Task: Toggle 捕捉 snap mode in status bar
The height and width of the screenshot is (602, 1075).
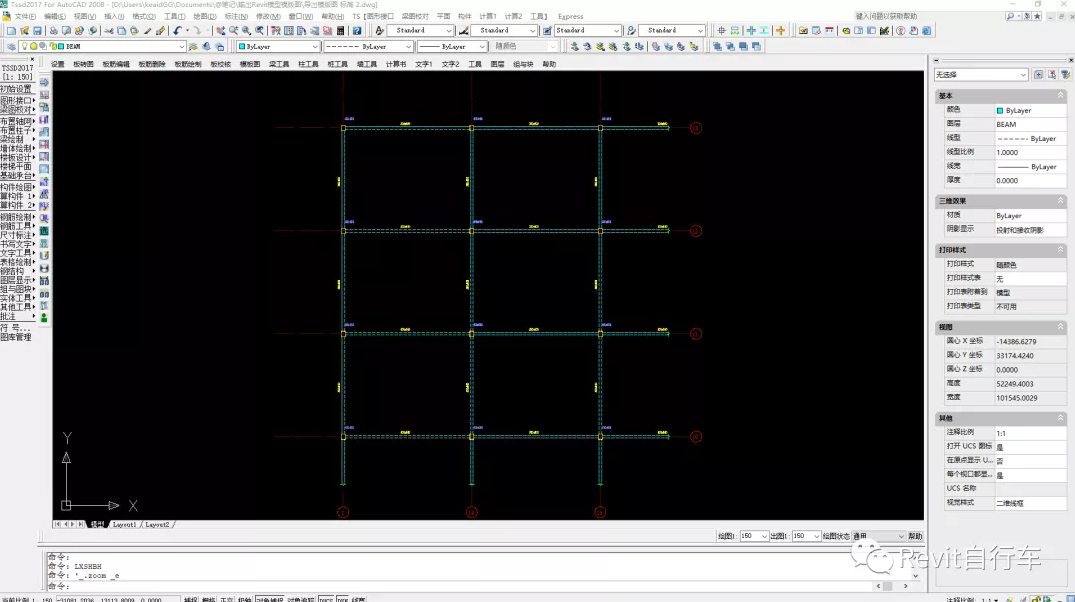Action: 190,599
